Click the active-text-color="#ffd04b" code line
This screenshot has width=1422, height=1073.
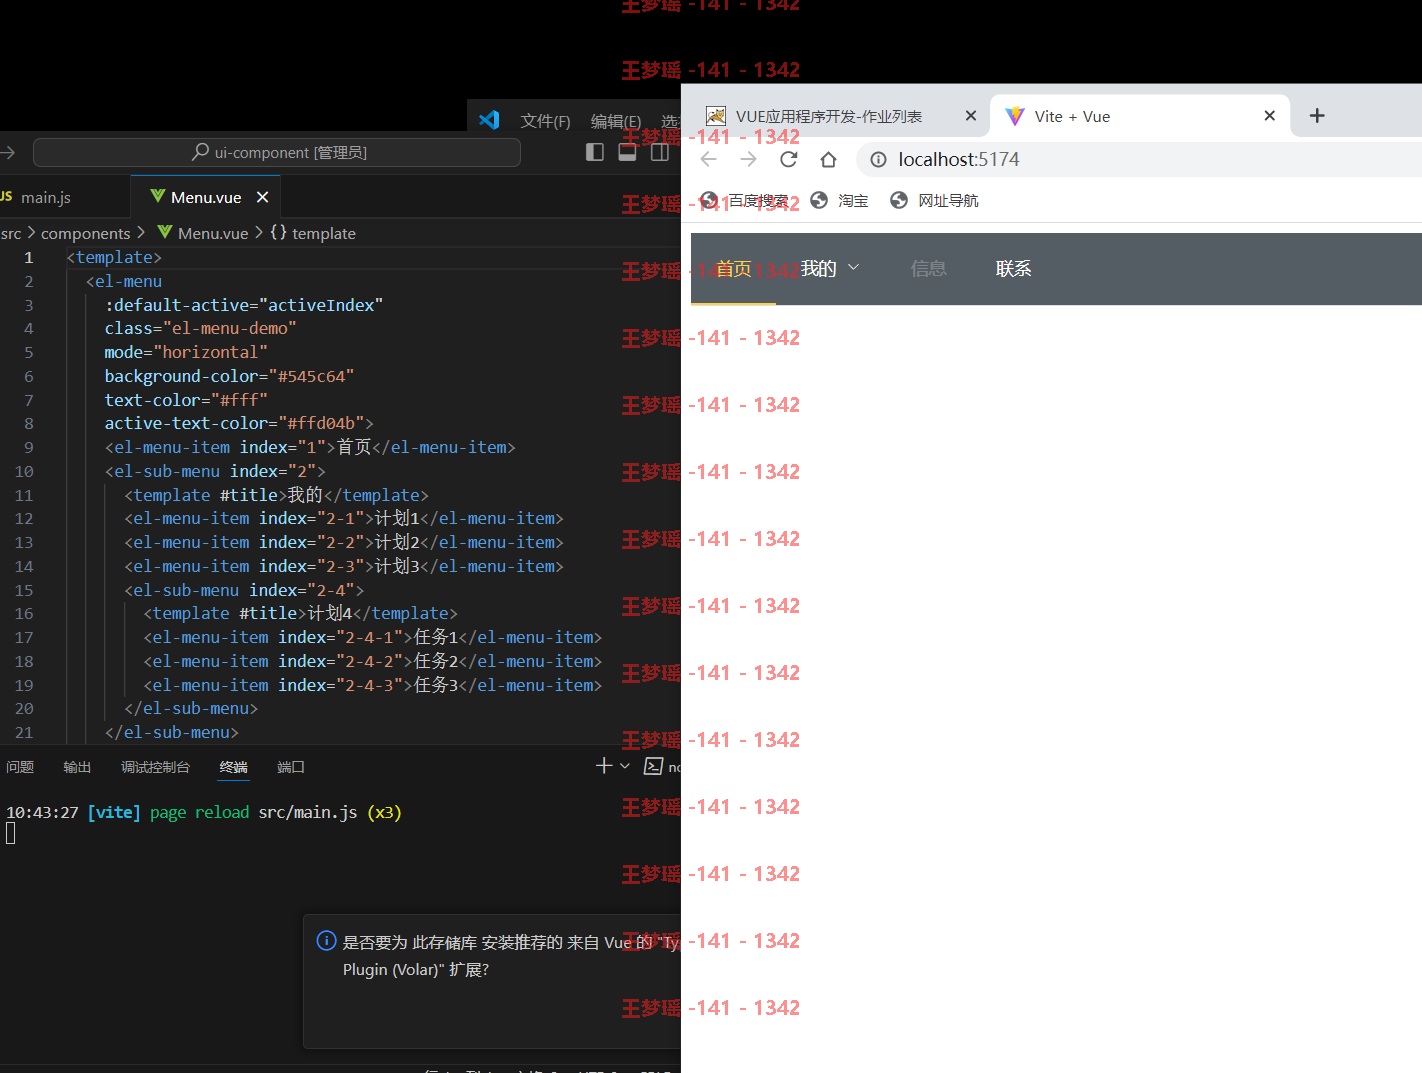pyautogui.click(x=239, y=423)
